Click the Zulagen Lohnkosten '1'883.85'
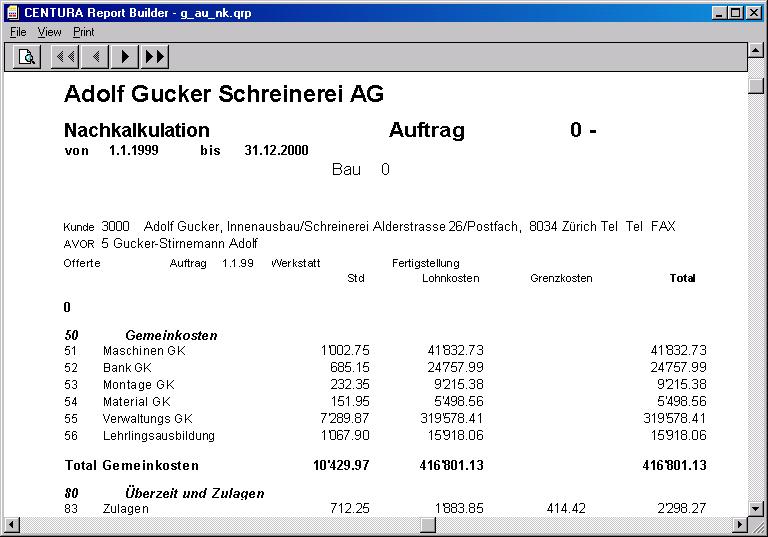The image size is (768, 537). click(459, 509)
